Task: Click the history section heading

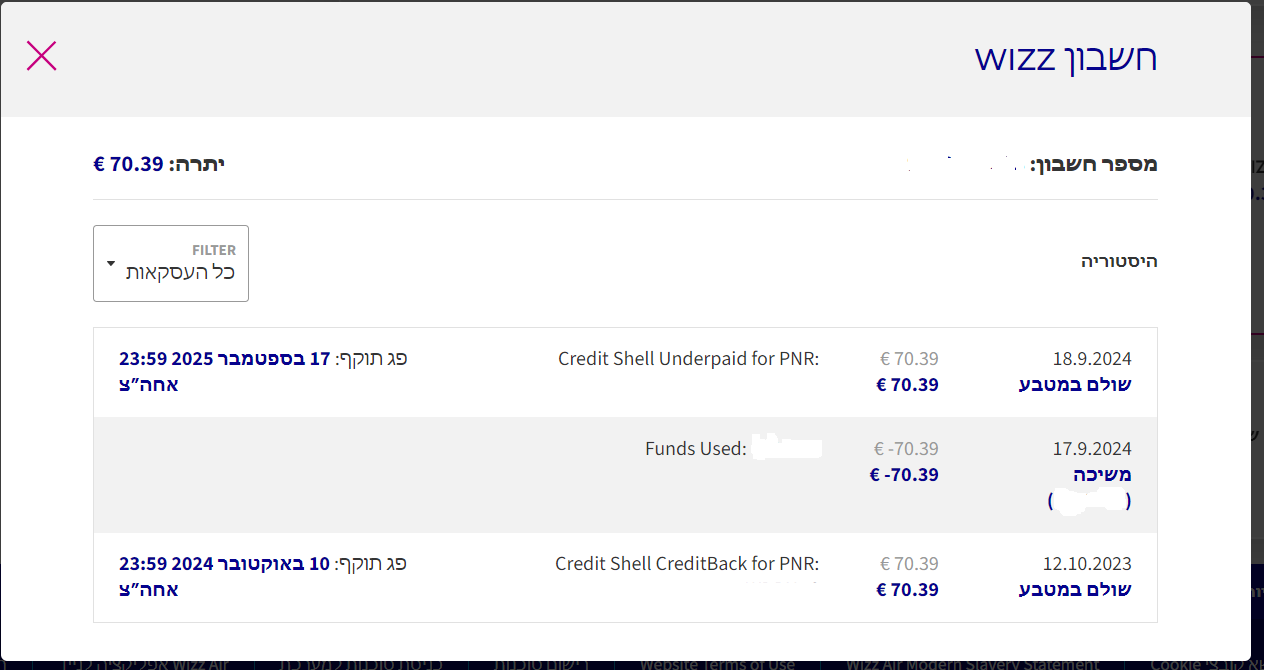Action: tap(1118, 261)
